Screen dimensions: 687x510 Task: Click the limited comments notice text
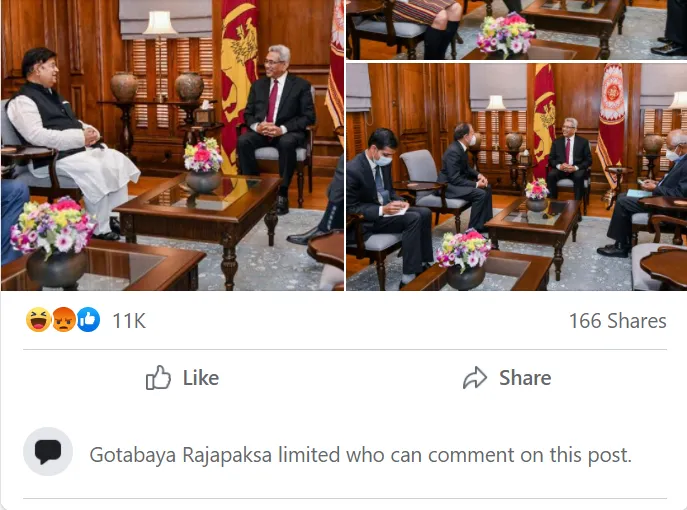pyautogui.click(x=361, y=455)
